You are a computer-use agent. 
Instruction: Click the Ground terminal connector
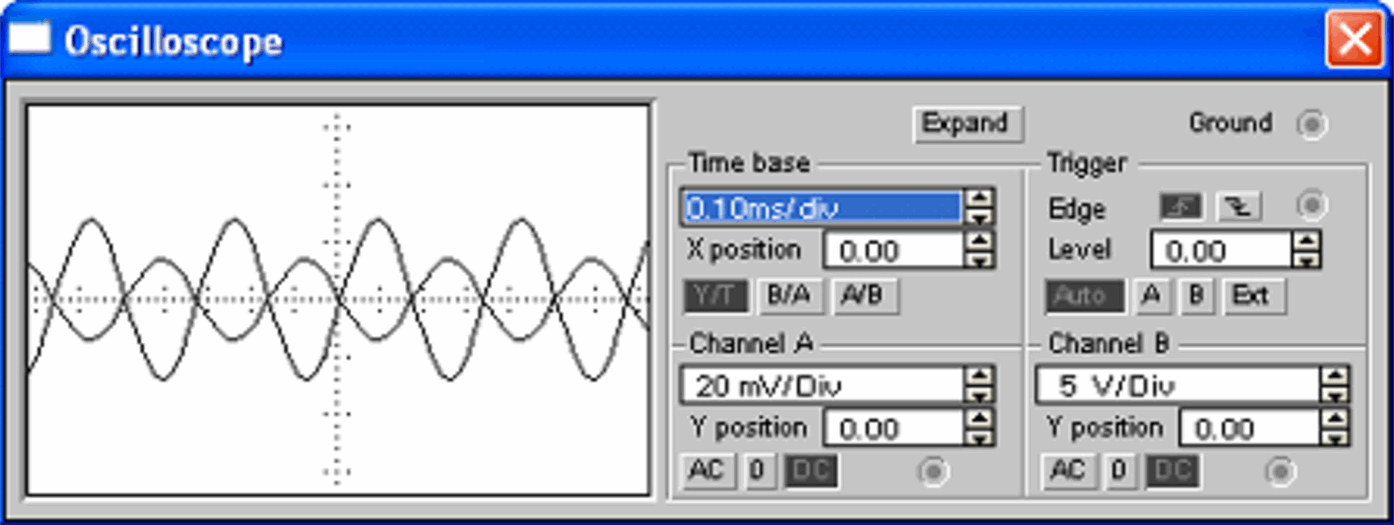1312,125
